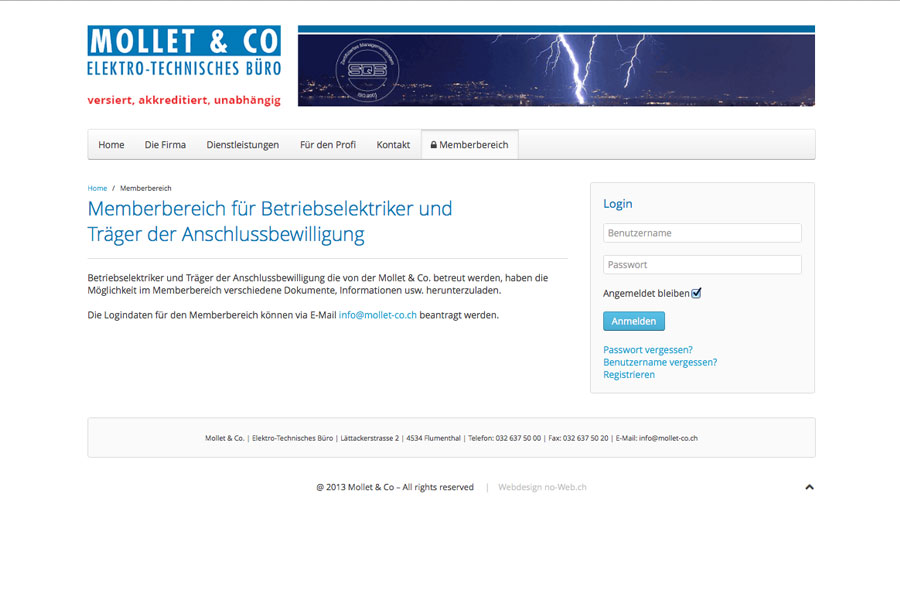Toggle the Angemeldet bleiben checkbox
Image resolution: width=900 pixels, height=600 pixels.
[697, 293]
